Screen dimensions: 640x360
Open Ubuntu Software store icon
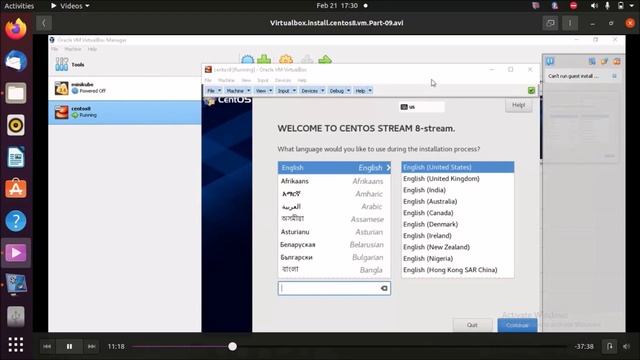tap(16, 189)
